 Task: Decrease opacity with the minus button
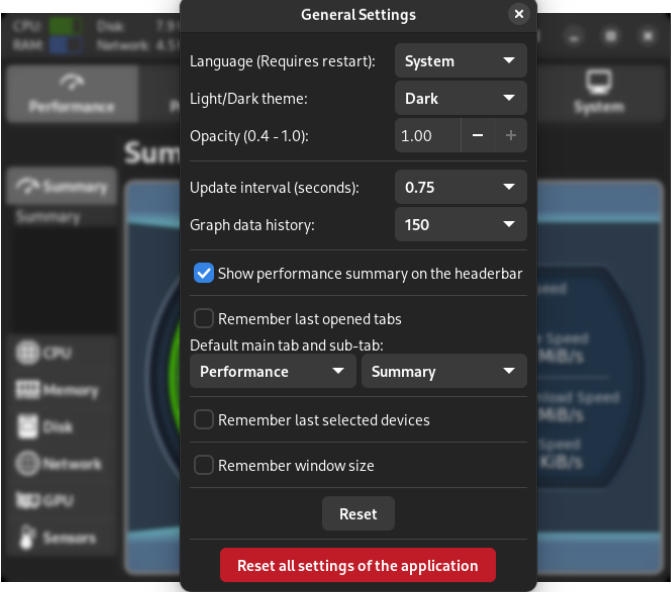478,136
